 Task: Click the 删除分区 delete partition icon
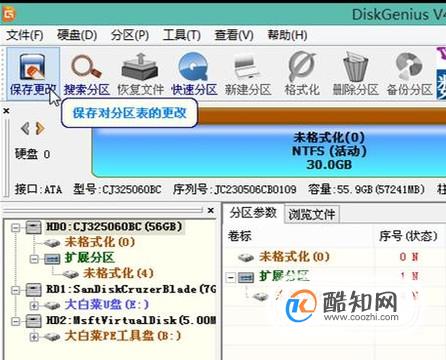pos(356,74)
